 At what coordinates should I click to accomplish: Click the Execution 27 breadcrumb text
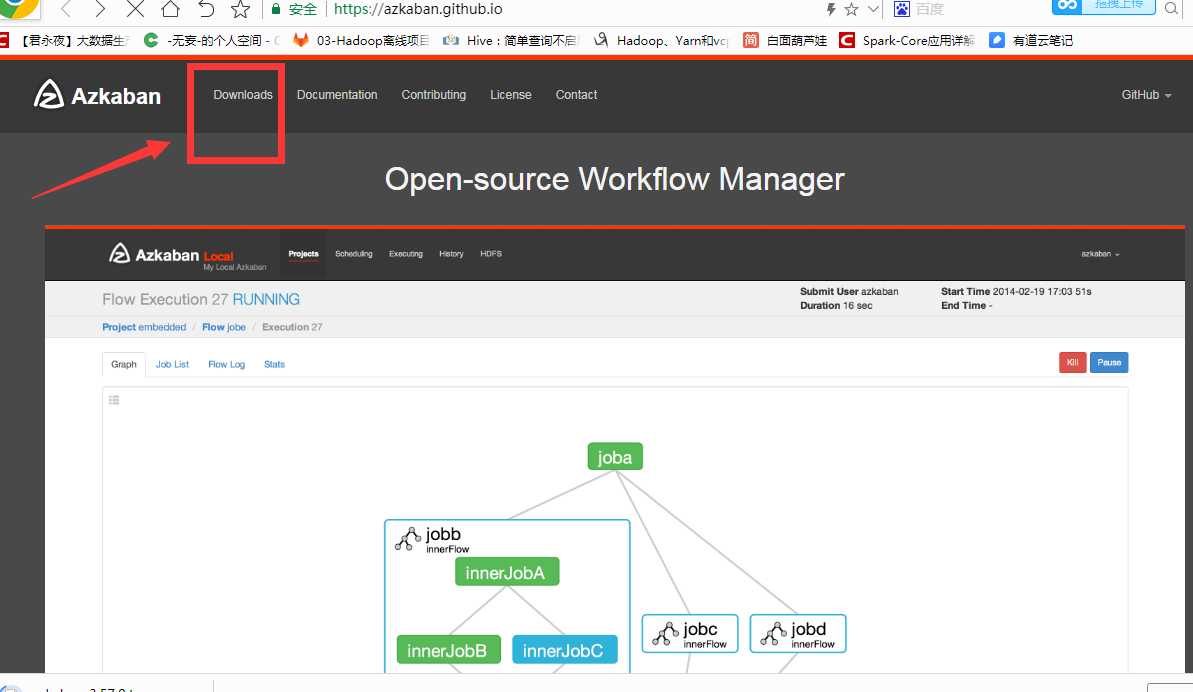pos(292,327)
